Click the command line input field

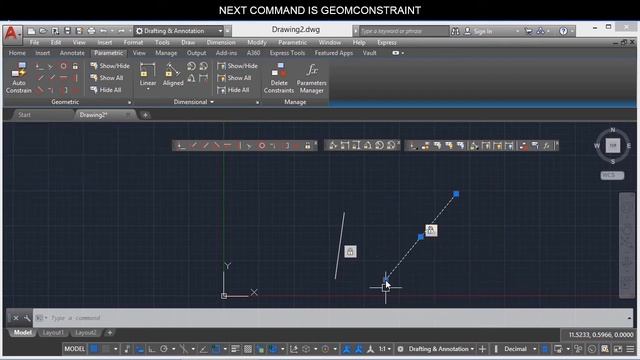333,318
